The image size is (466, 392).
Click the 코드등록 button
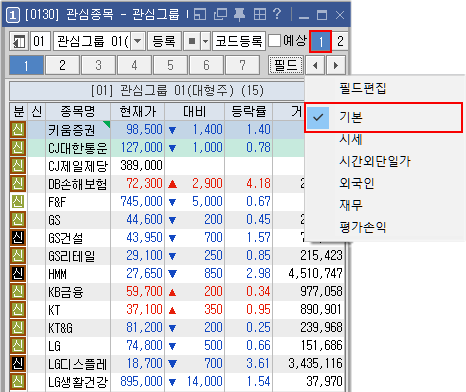(x=239, y=41)
